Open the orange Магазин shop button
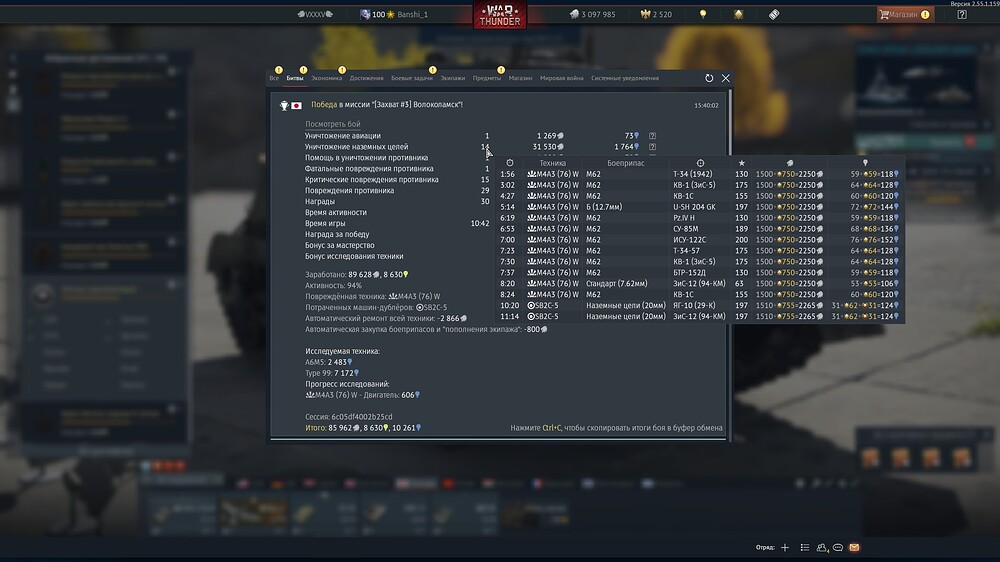Viewport: 1000px width, 562px height. tap(905, 14)
